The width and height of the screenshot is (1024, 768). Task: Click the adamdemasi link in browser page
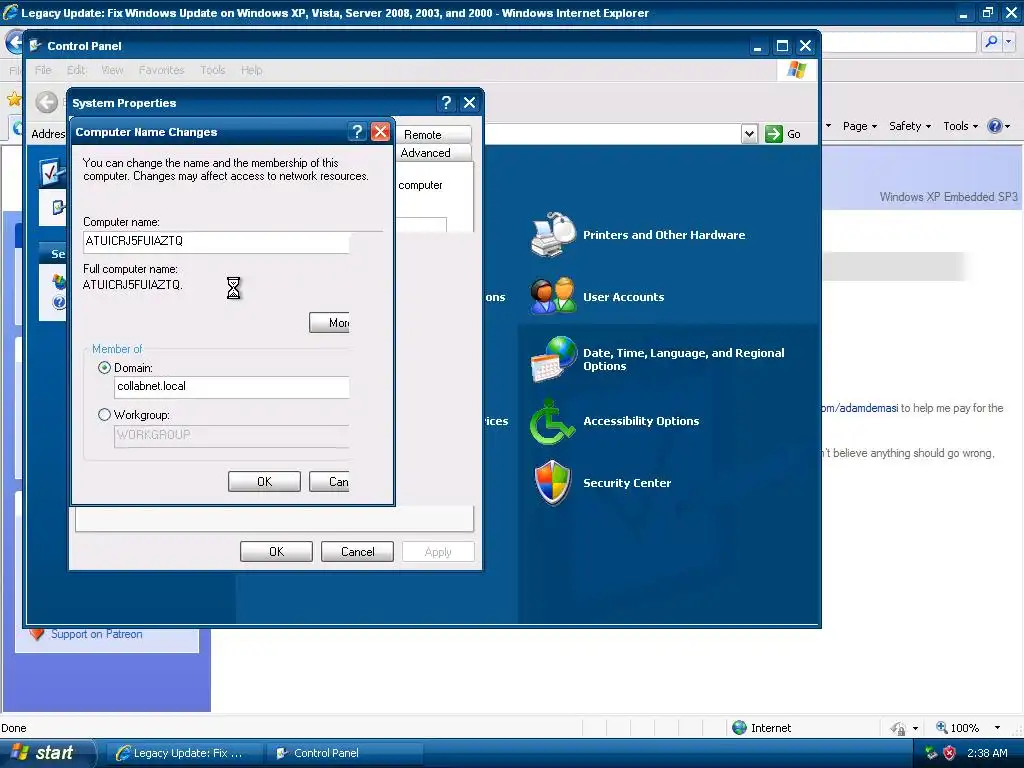(860, 408)
